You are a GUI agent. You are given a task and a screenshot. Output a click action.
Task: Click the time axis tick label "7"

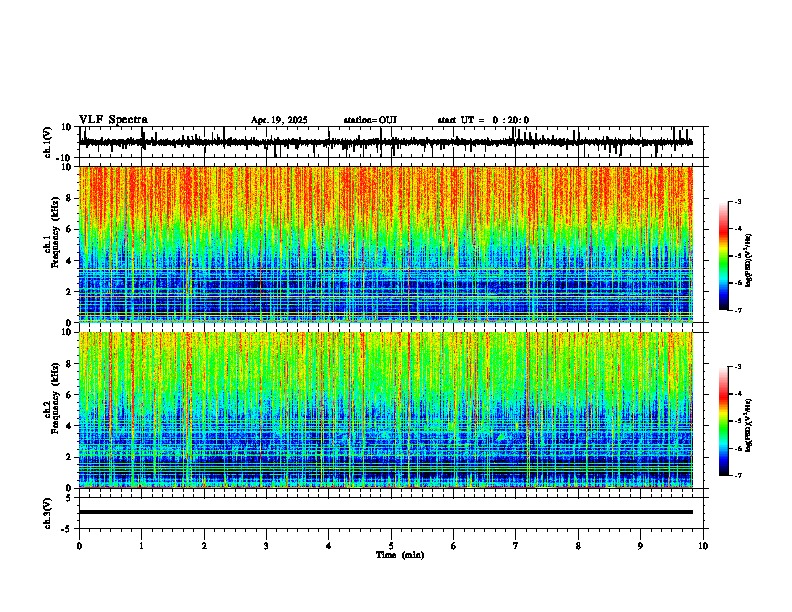coord(516,546)
